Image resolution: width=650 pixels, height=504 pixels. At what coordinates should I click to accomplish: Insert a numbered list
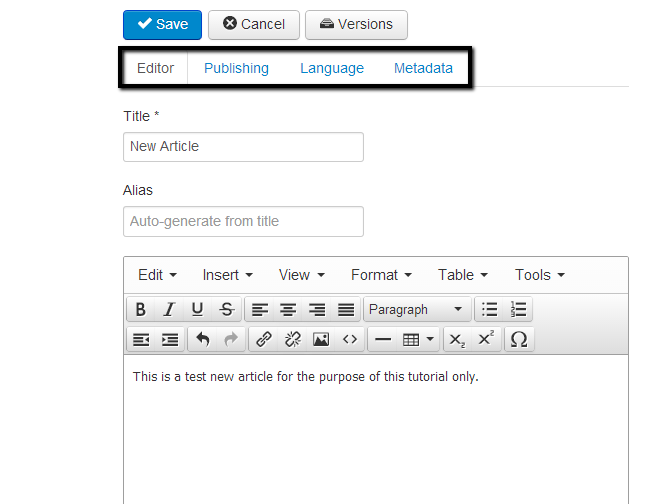518,309
